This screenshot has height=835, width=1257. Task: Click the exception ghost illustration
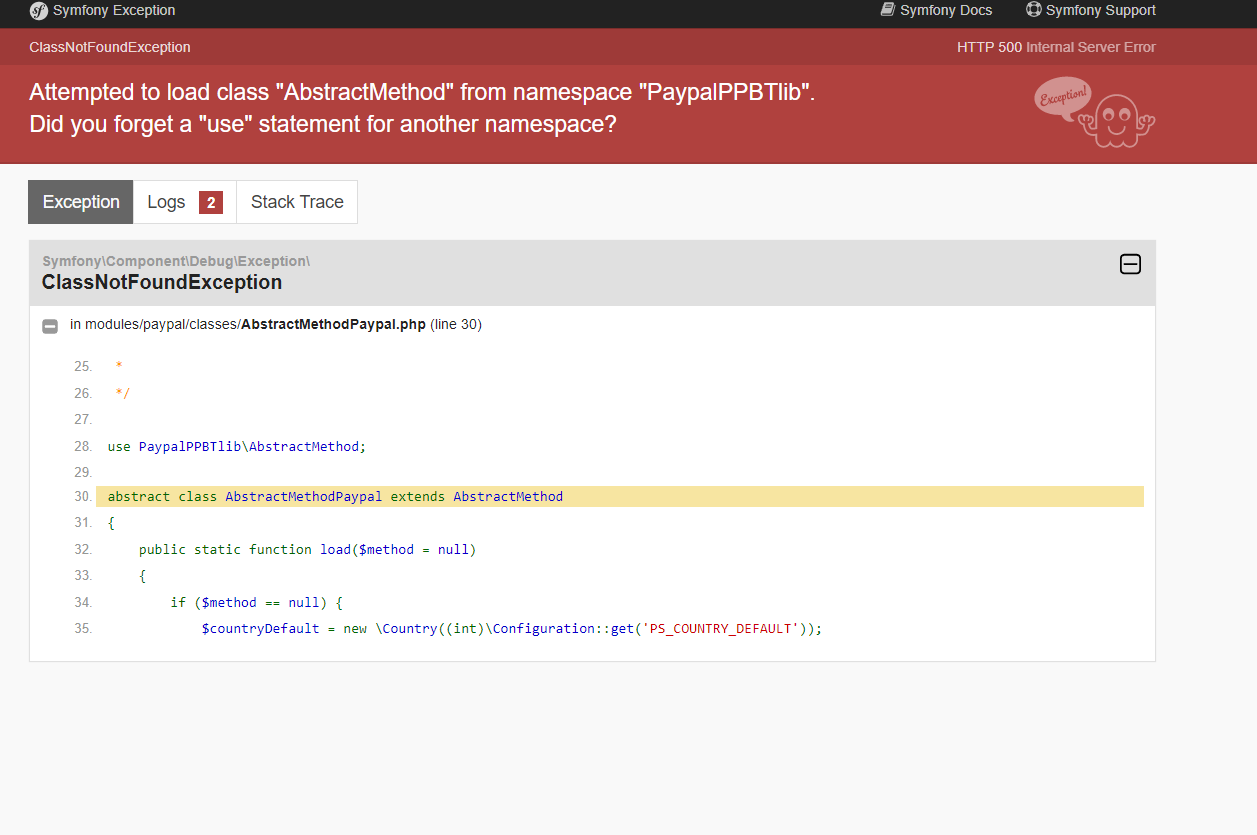pos(1095,111)
